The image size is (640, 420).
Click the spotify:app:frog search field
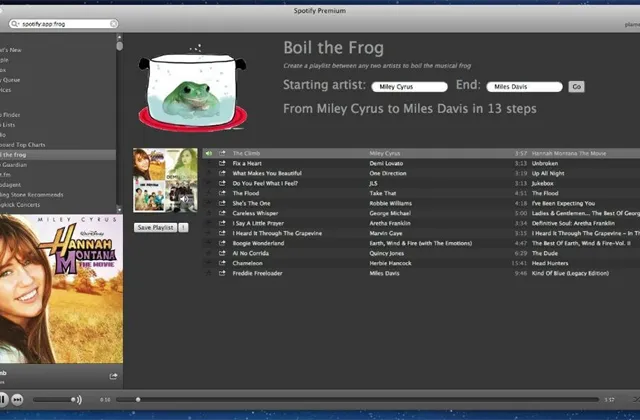click(x=64, y=24)
